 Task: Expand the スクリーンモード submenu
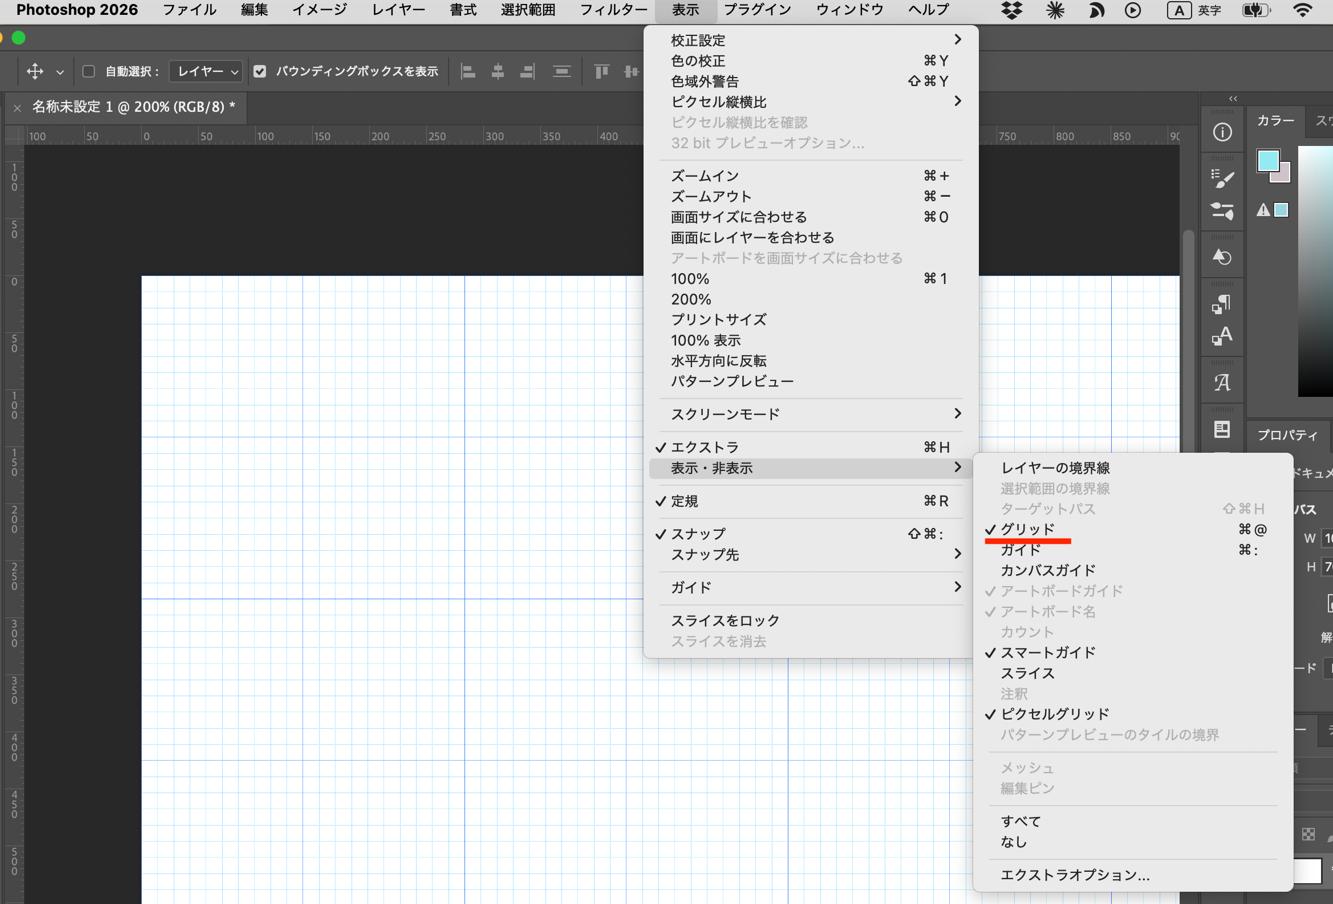tap(810, 414)
